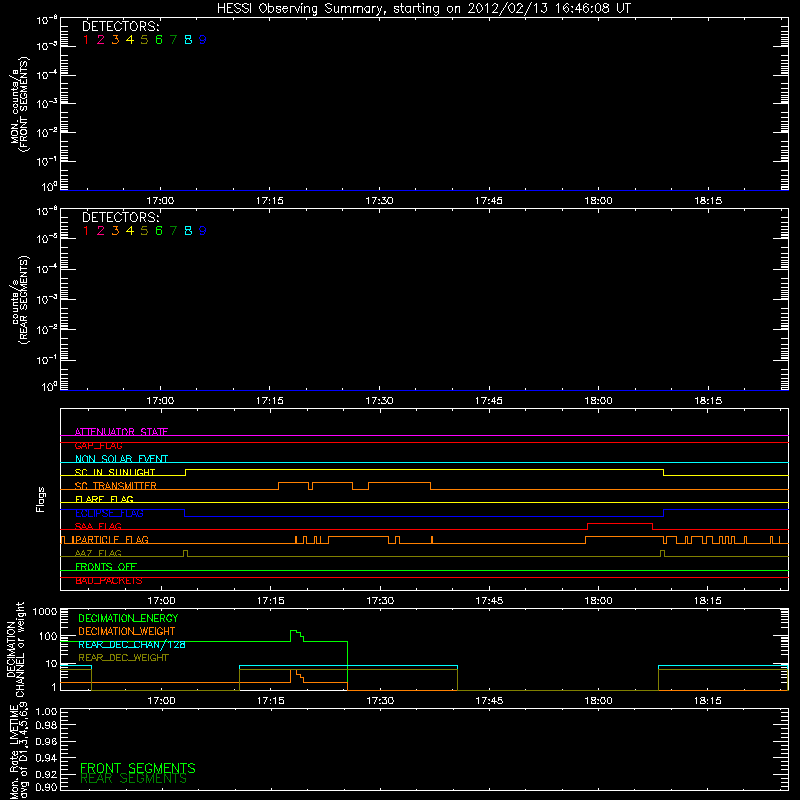Click the 0.98 tick on the livetime axis

click(x=46, y=726)
